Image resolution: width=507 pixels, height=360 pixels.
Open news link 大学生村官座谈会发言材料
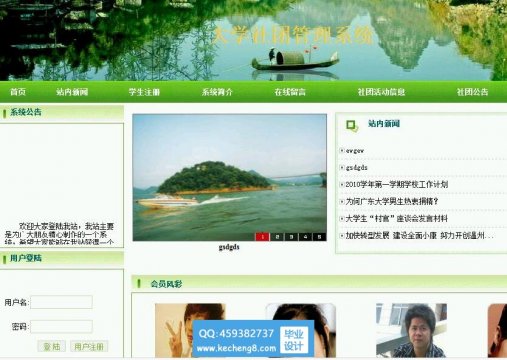pyautogui.click(x=396, y=219)
